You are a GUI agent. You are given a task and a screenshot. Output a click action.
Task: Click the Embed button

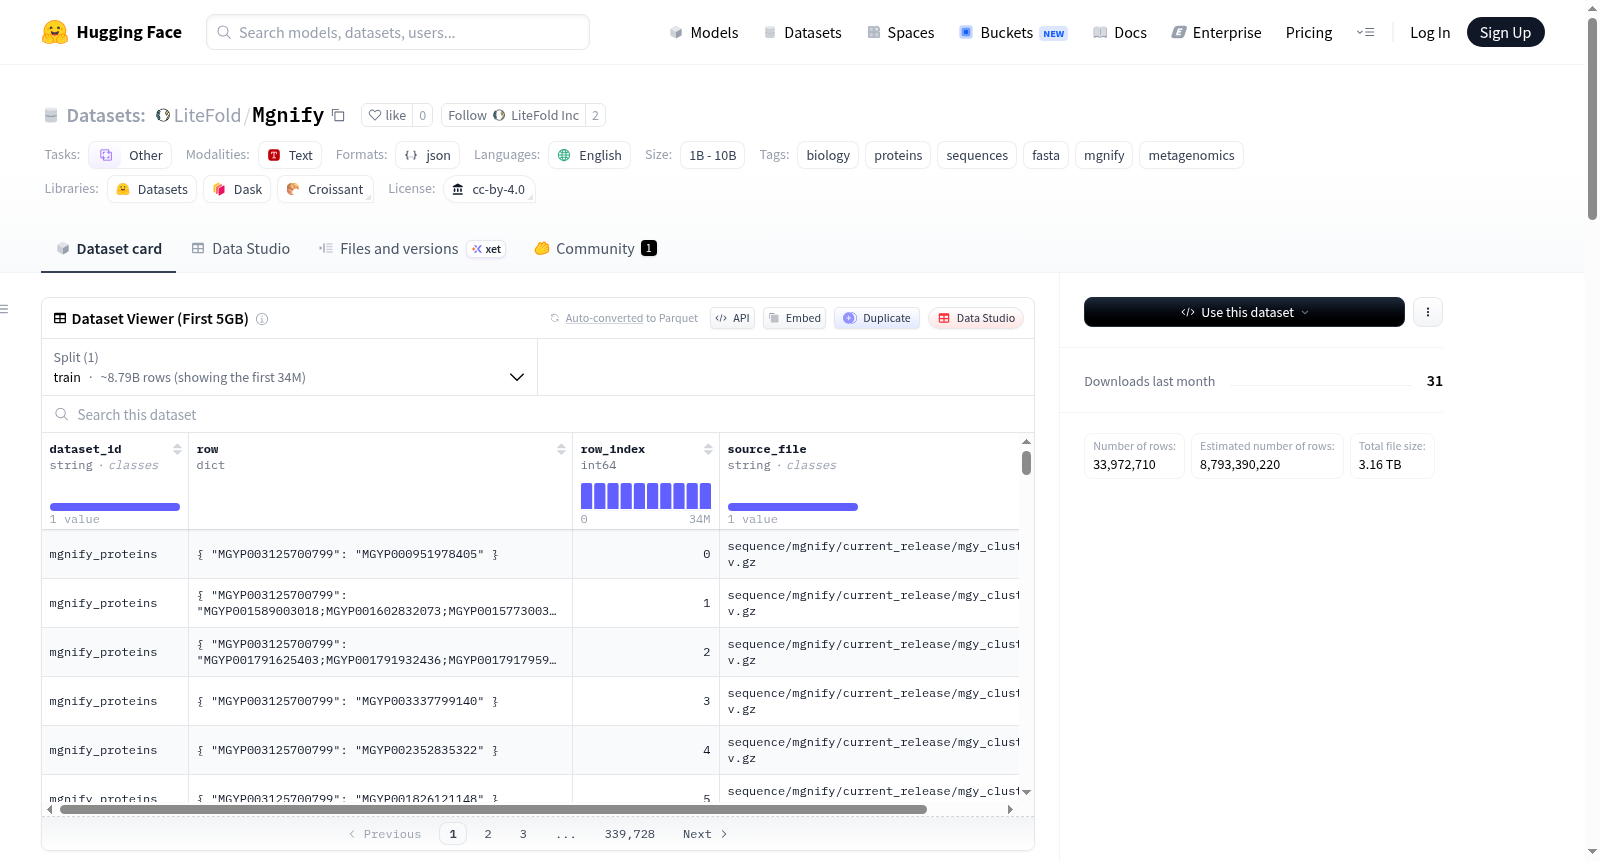coord(794,318)
